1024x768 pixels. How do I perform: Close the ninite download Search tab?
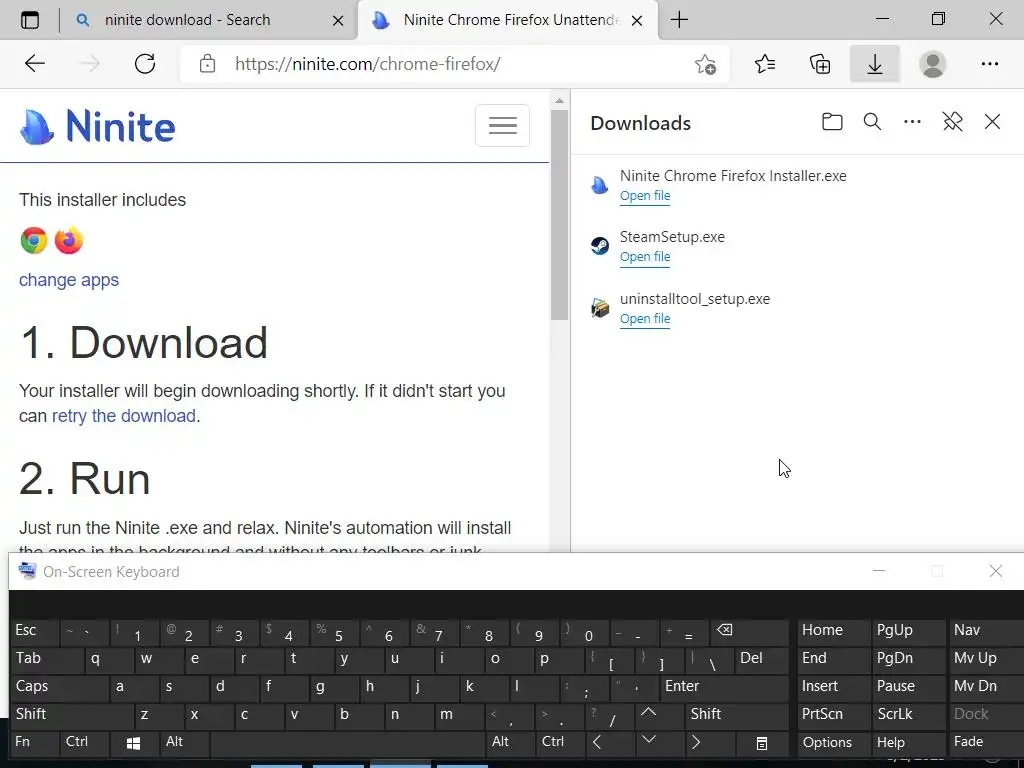338,20
